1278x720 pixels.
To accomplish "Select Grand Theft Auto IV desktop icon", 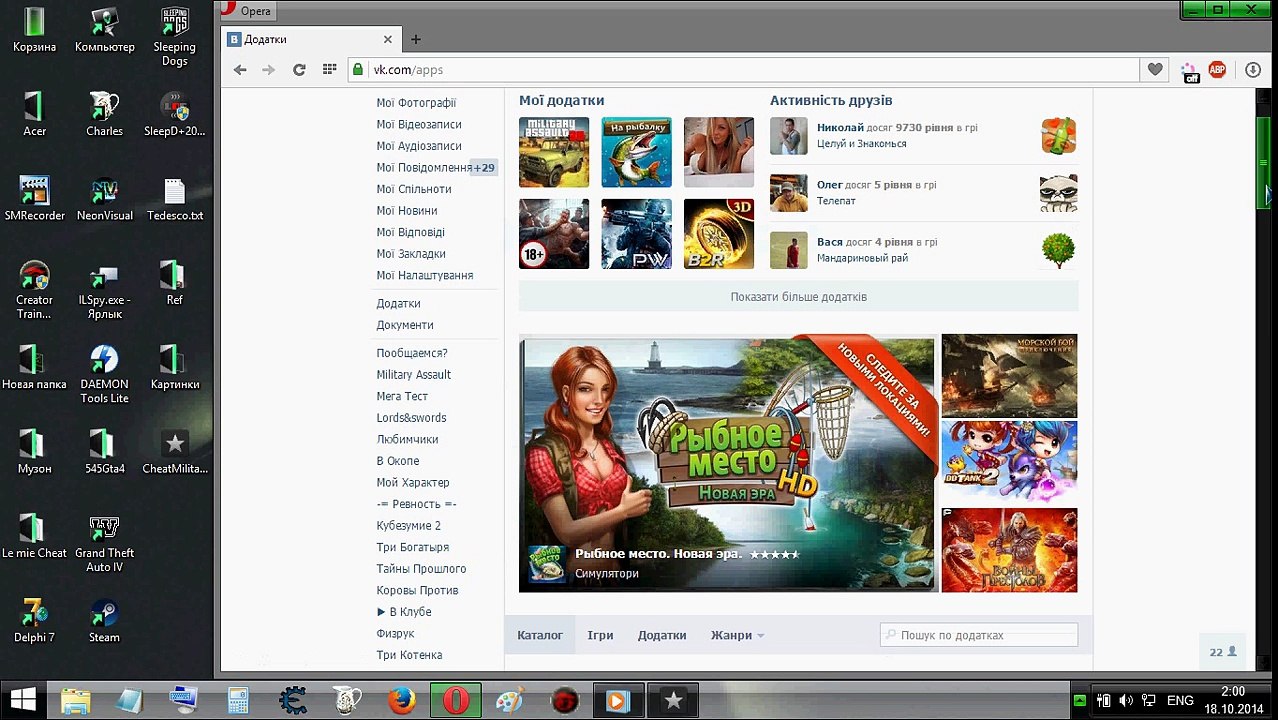I will pyautogui.click(x=104, y=543).
